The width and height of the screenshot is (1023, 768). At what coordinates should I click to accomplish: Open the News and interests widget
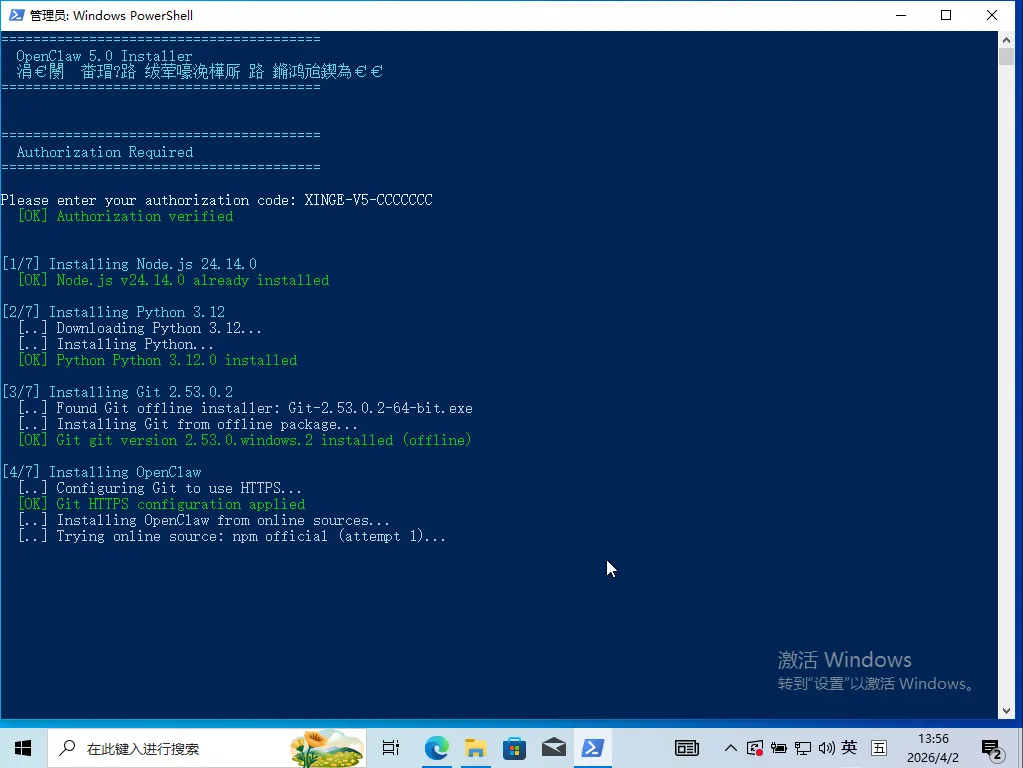point(686,748)
